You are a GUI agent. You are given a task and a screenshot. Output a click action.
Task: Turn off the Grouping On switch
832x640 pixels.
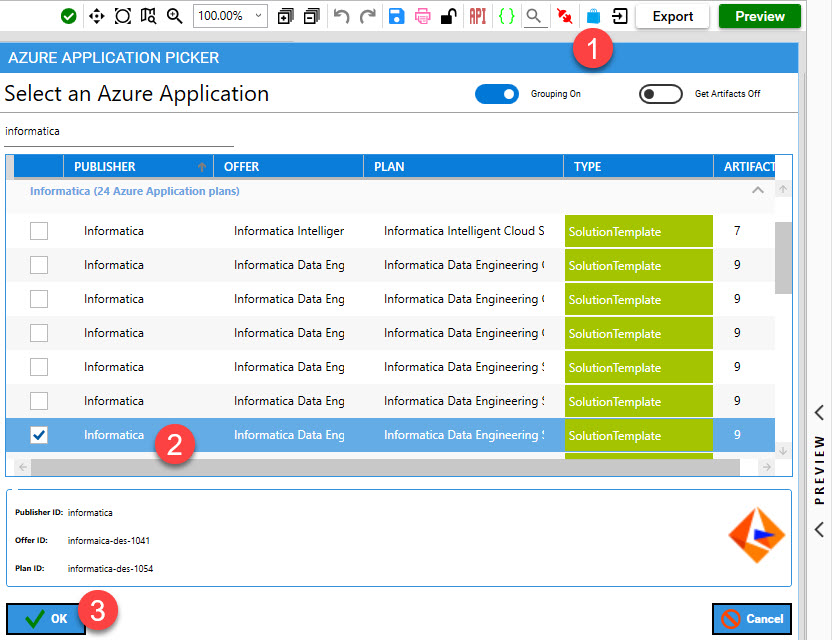pyautogui.click(x=497, y=94)
